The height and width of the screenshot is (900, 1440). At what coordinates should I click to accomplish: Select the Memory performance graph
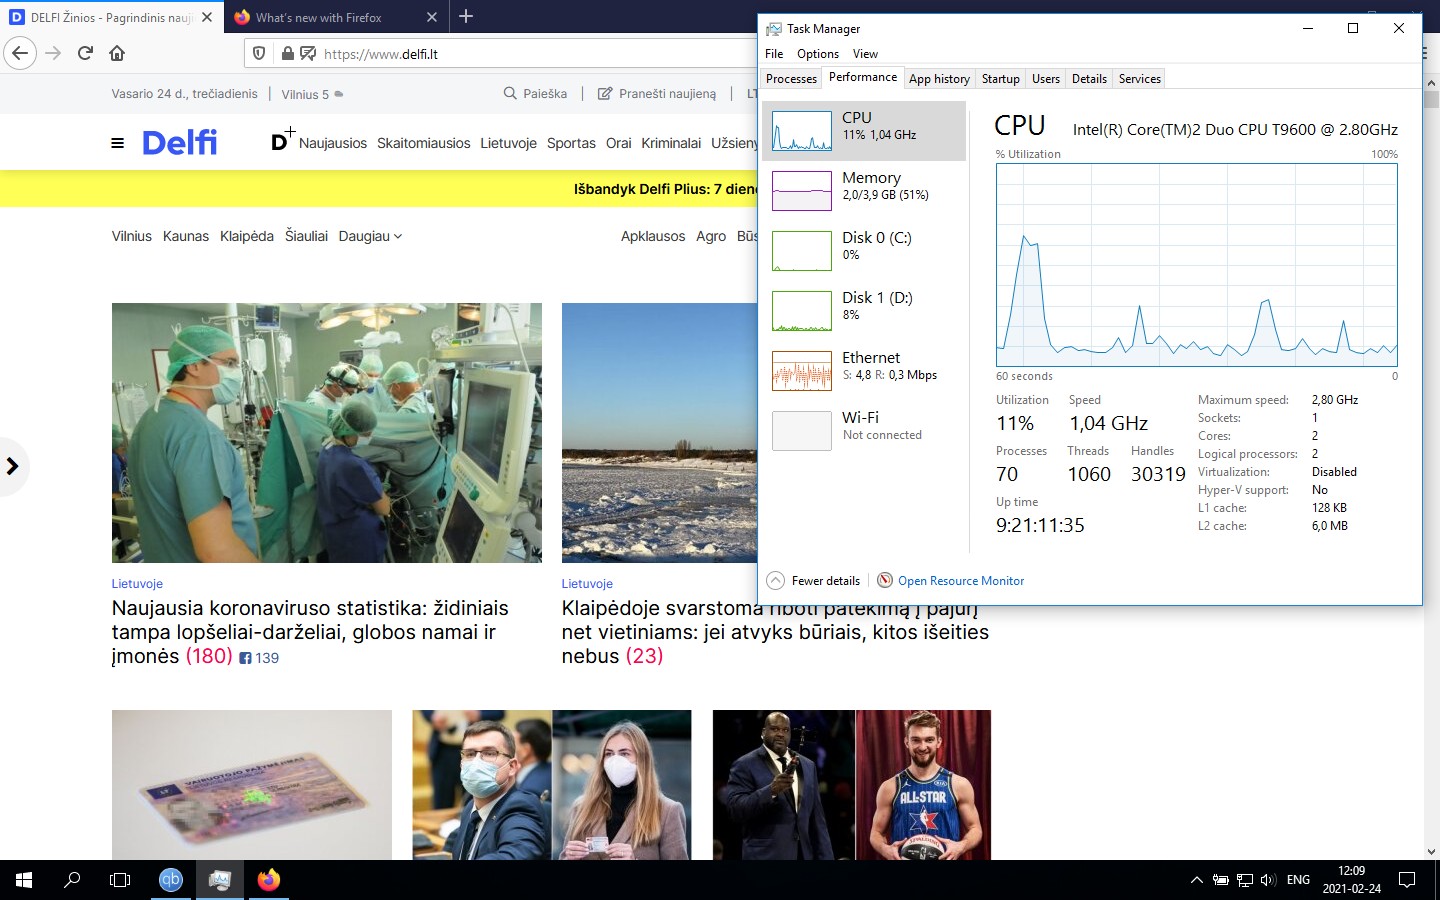[x=864, y=191]
